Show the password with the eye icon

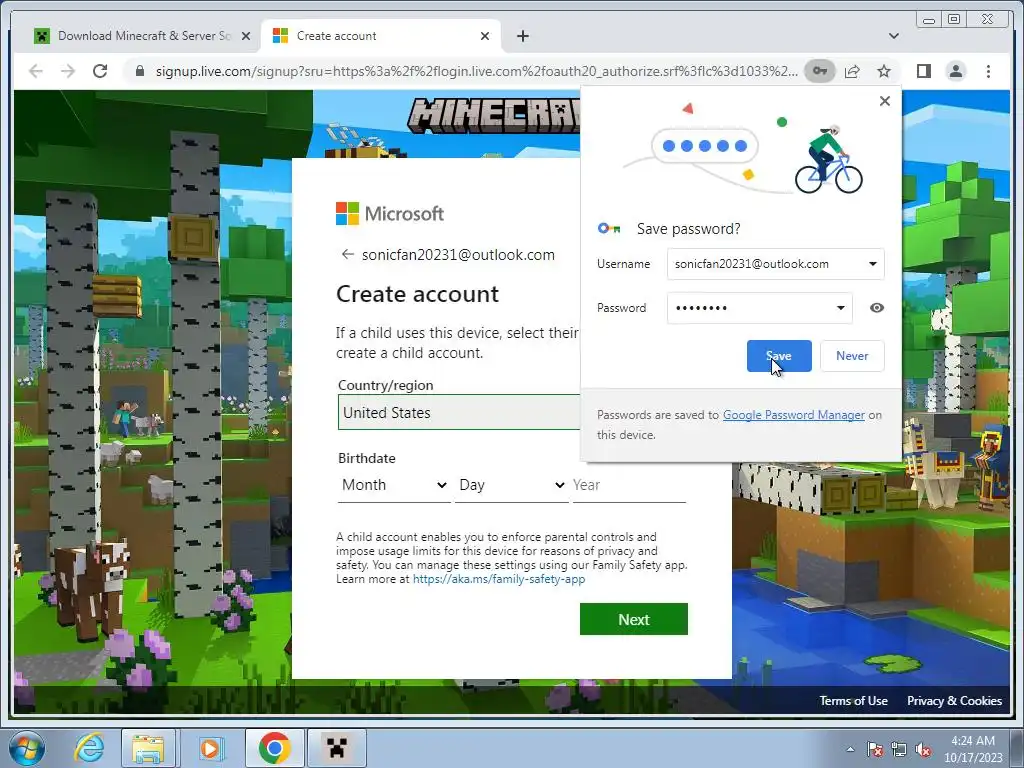click(x=876, y=308)
